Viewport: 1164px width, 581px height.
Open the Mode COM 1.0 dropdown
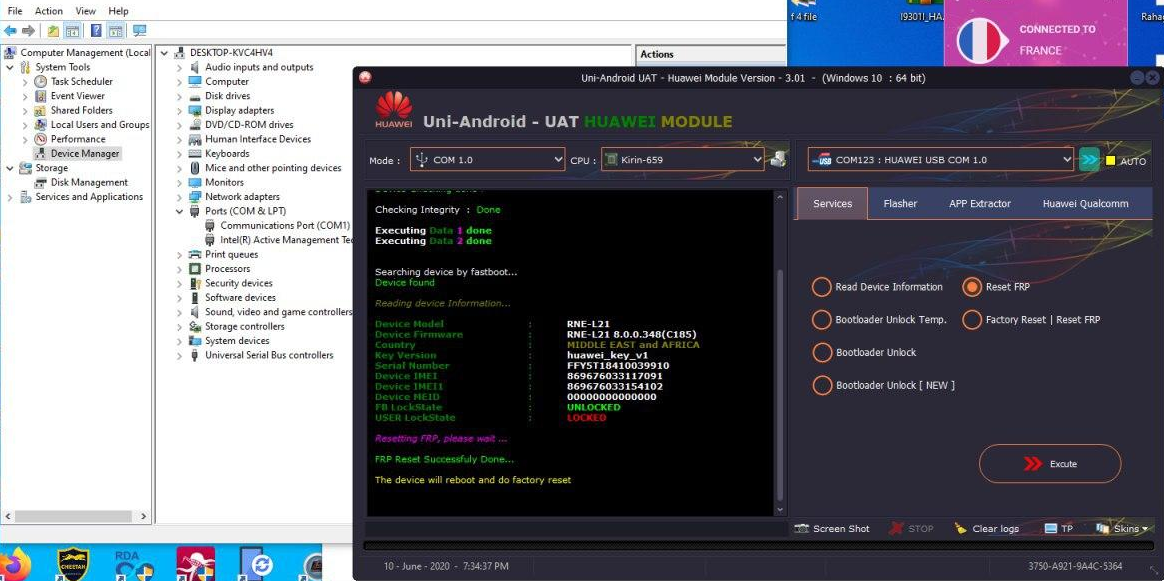(x=487, y=160)
